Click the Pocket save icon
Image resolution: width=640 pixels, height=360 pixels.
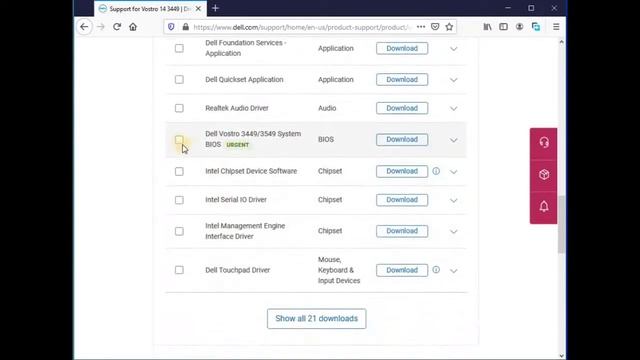pyautogui.click(x=435, y=27)
